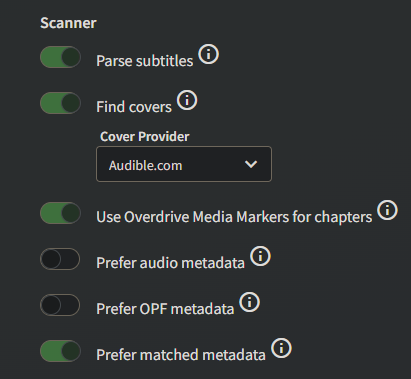Viewport: 411px width, 379px height.
Task: Show info icon next to Find covers
Action: point(187,100)
